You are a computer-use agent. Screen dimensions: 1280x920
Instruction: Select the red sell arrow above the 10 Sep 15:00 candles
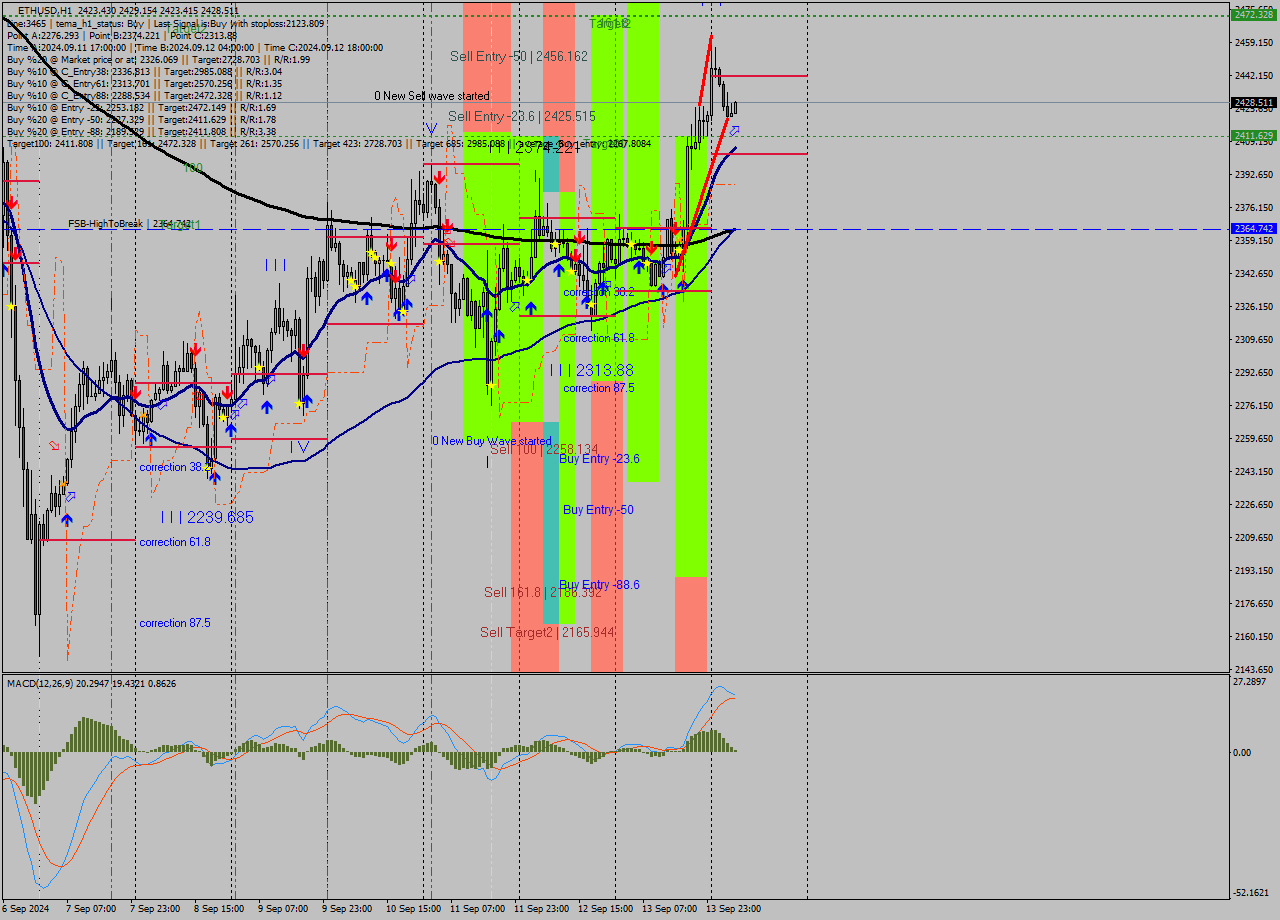[x=439, y=175]
